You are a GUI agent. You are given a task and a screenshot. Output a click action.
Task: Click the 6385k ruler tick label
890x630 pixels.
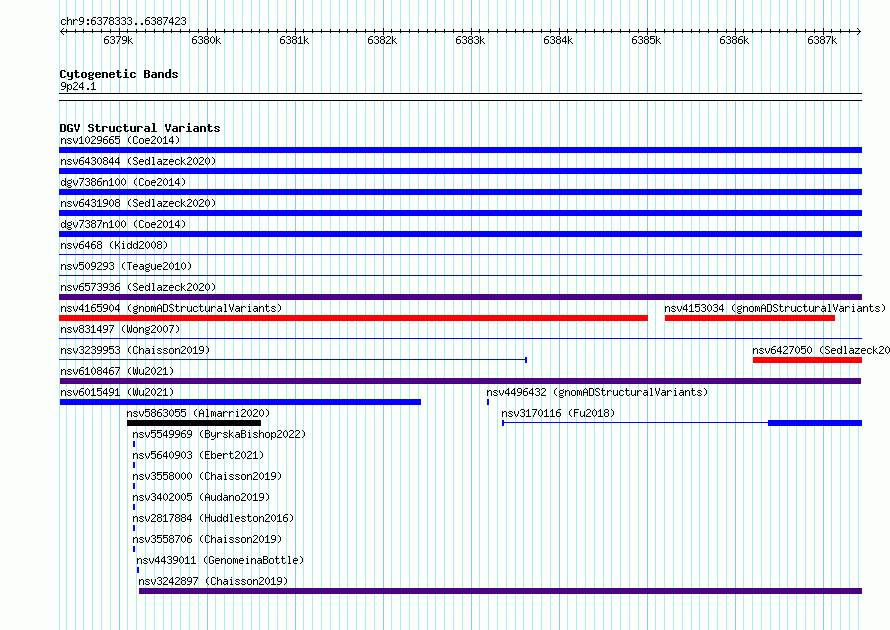[x=646, y=40]
